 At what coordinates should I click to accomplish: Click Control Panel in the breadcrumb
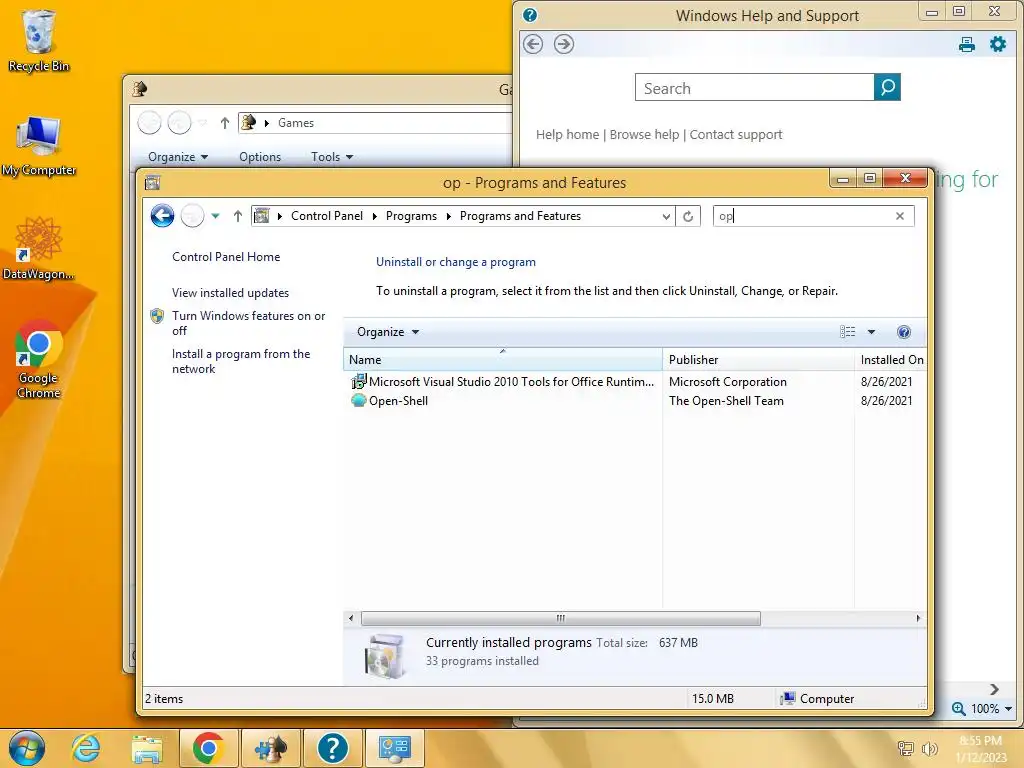click(327, 216)
